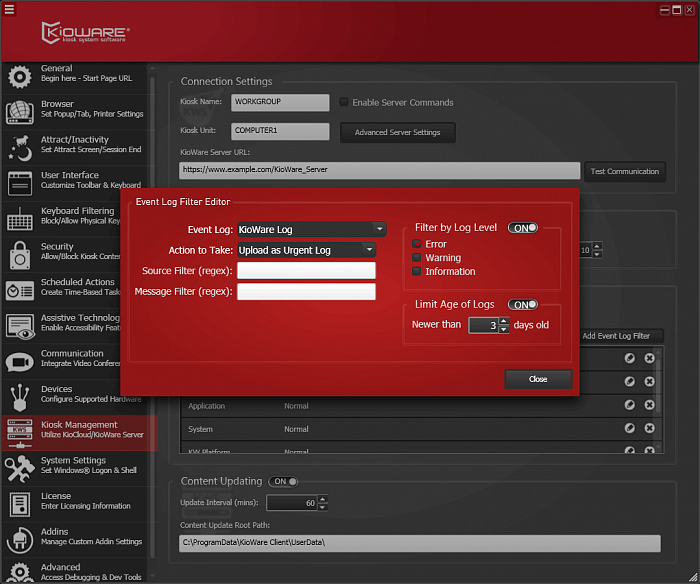Select the Application row's Normal text
This screenshot has height=584, width=700.
pos(296,406)
